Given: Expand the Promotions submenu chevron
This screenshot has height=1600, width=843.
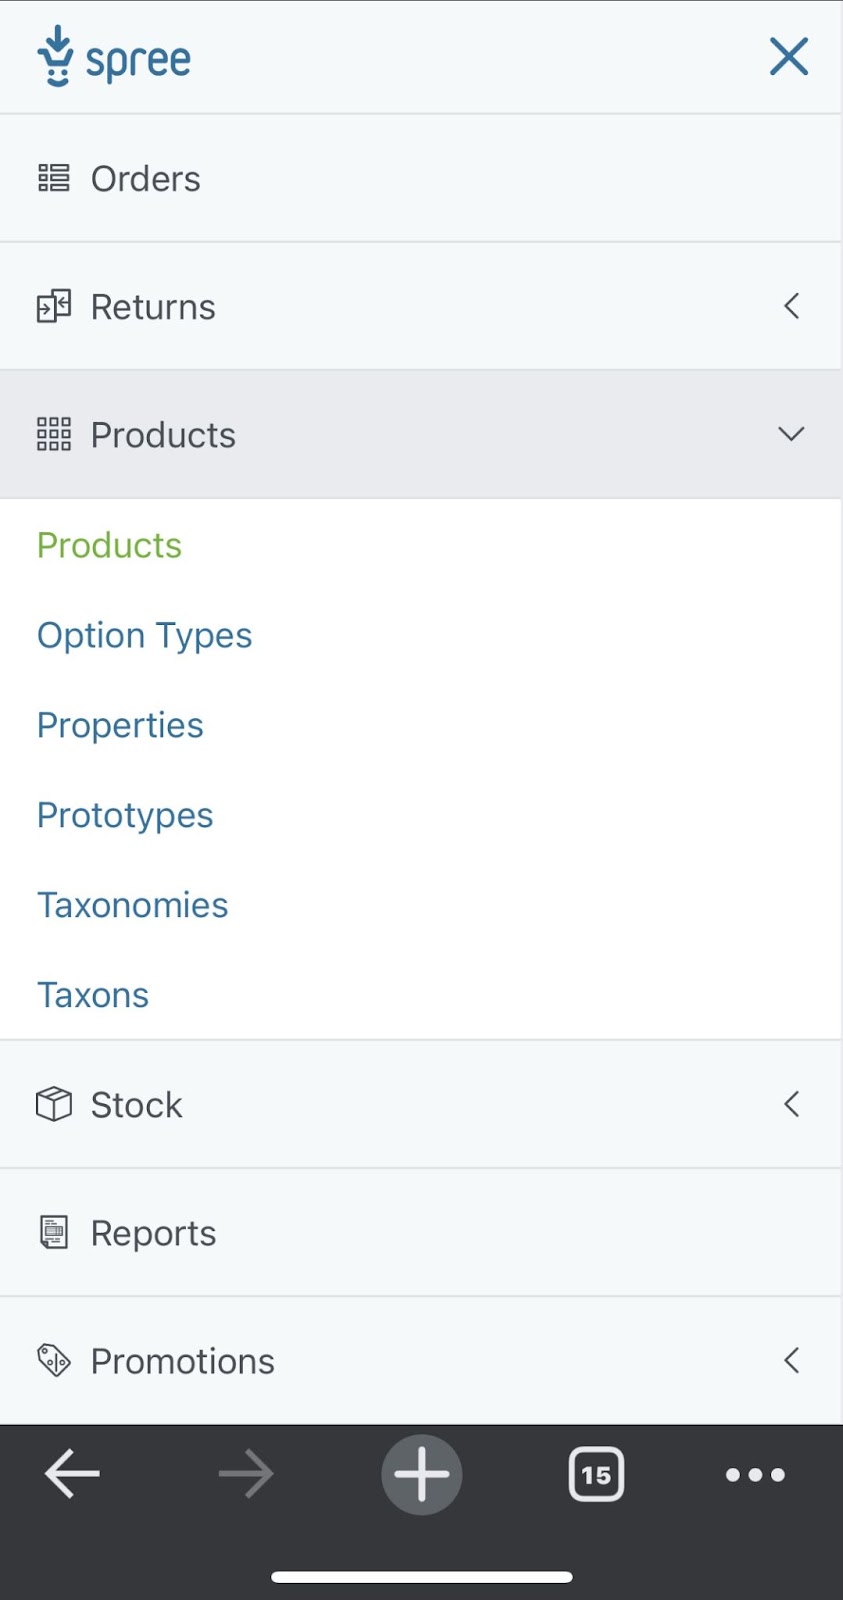Looking at the screenshot, I should [791, 1360].
